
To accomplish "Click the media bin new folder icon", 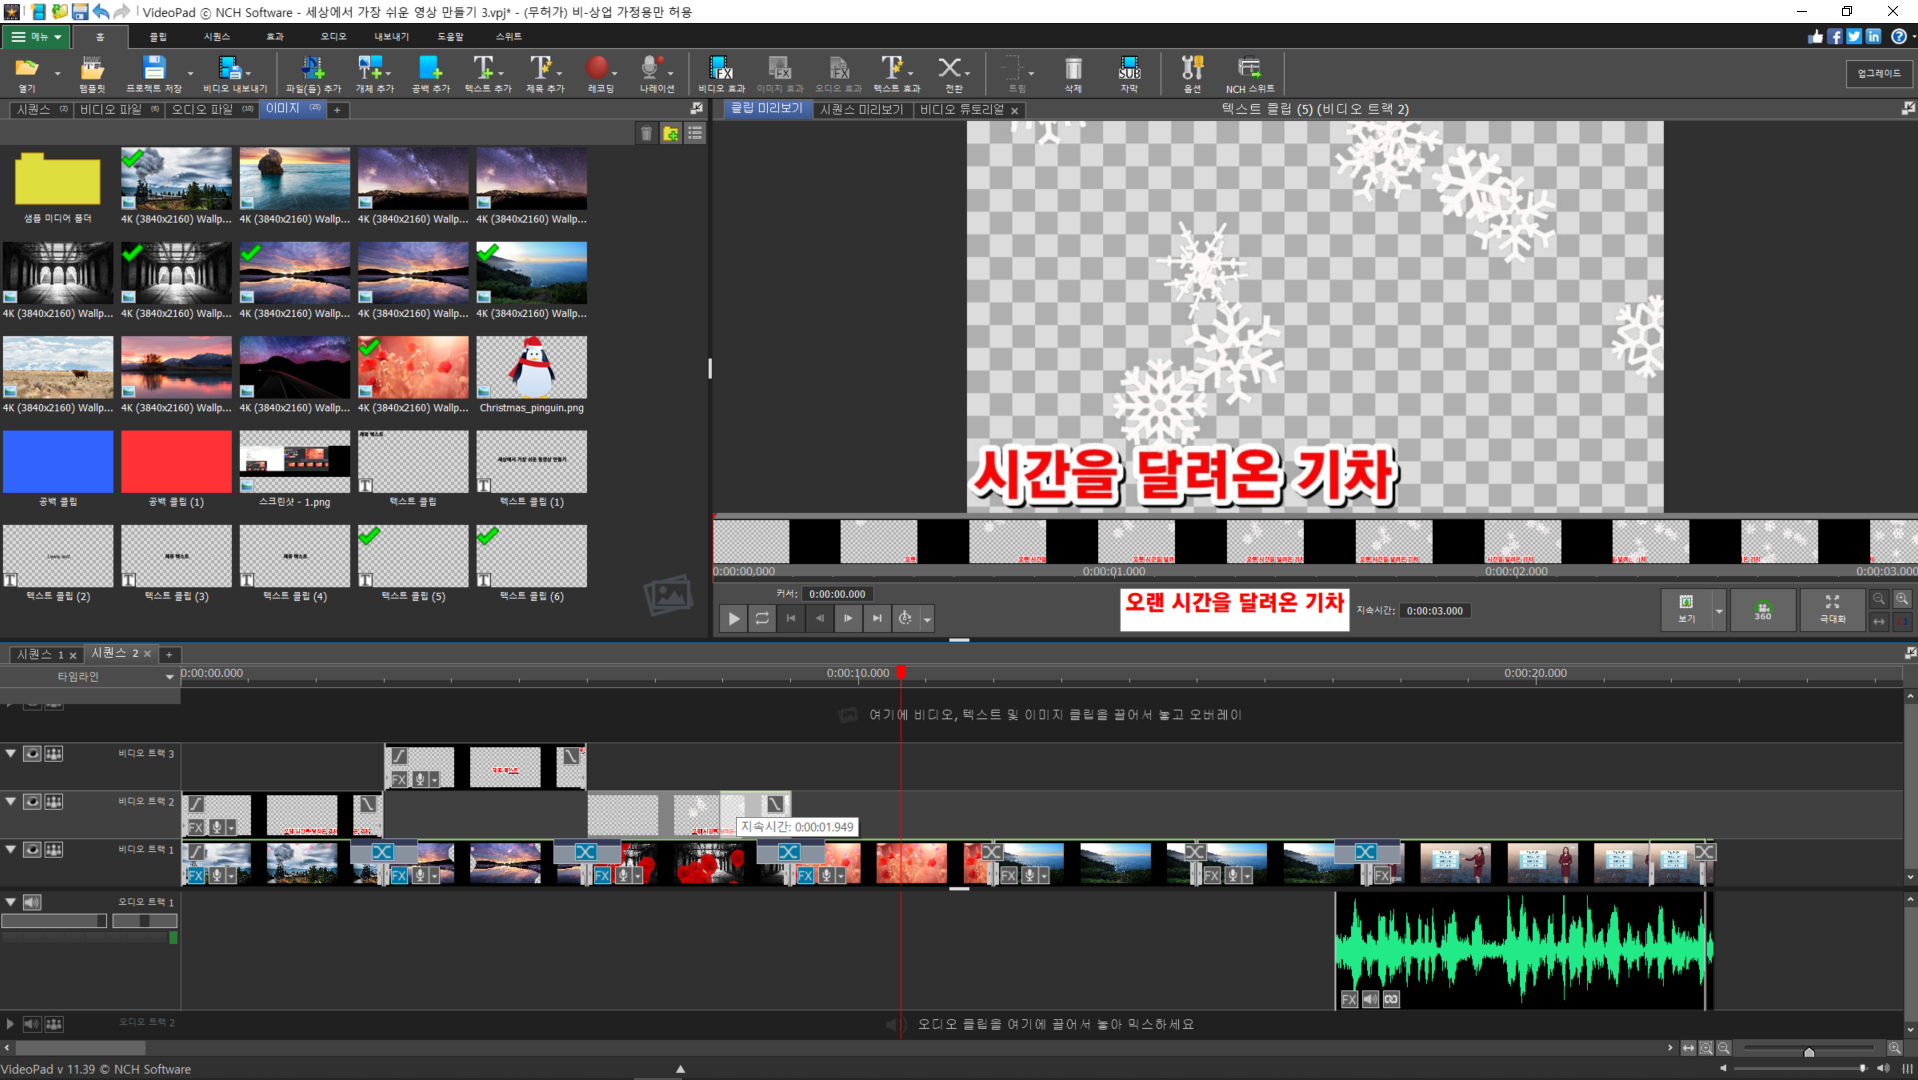I will click(x=671, y=133).
